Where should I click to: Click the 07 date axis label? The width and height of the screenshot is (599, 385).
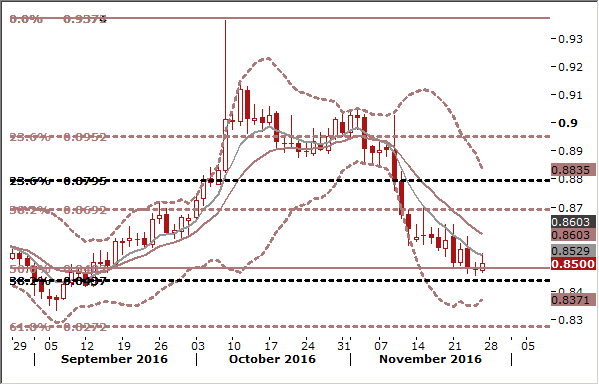pyautogui.click(x=381, y=346)
